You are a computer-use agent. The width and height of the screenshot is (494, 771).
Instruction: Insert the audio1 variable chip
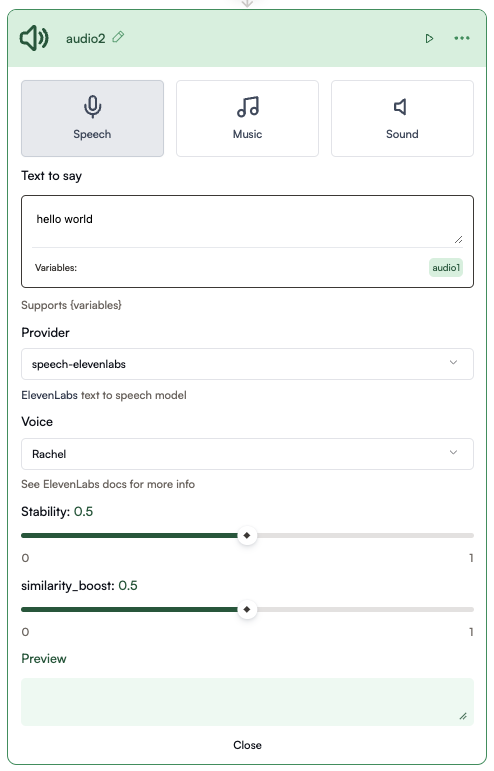(446, 267)
